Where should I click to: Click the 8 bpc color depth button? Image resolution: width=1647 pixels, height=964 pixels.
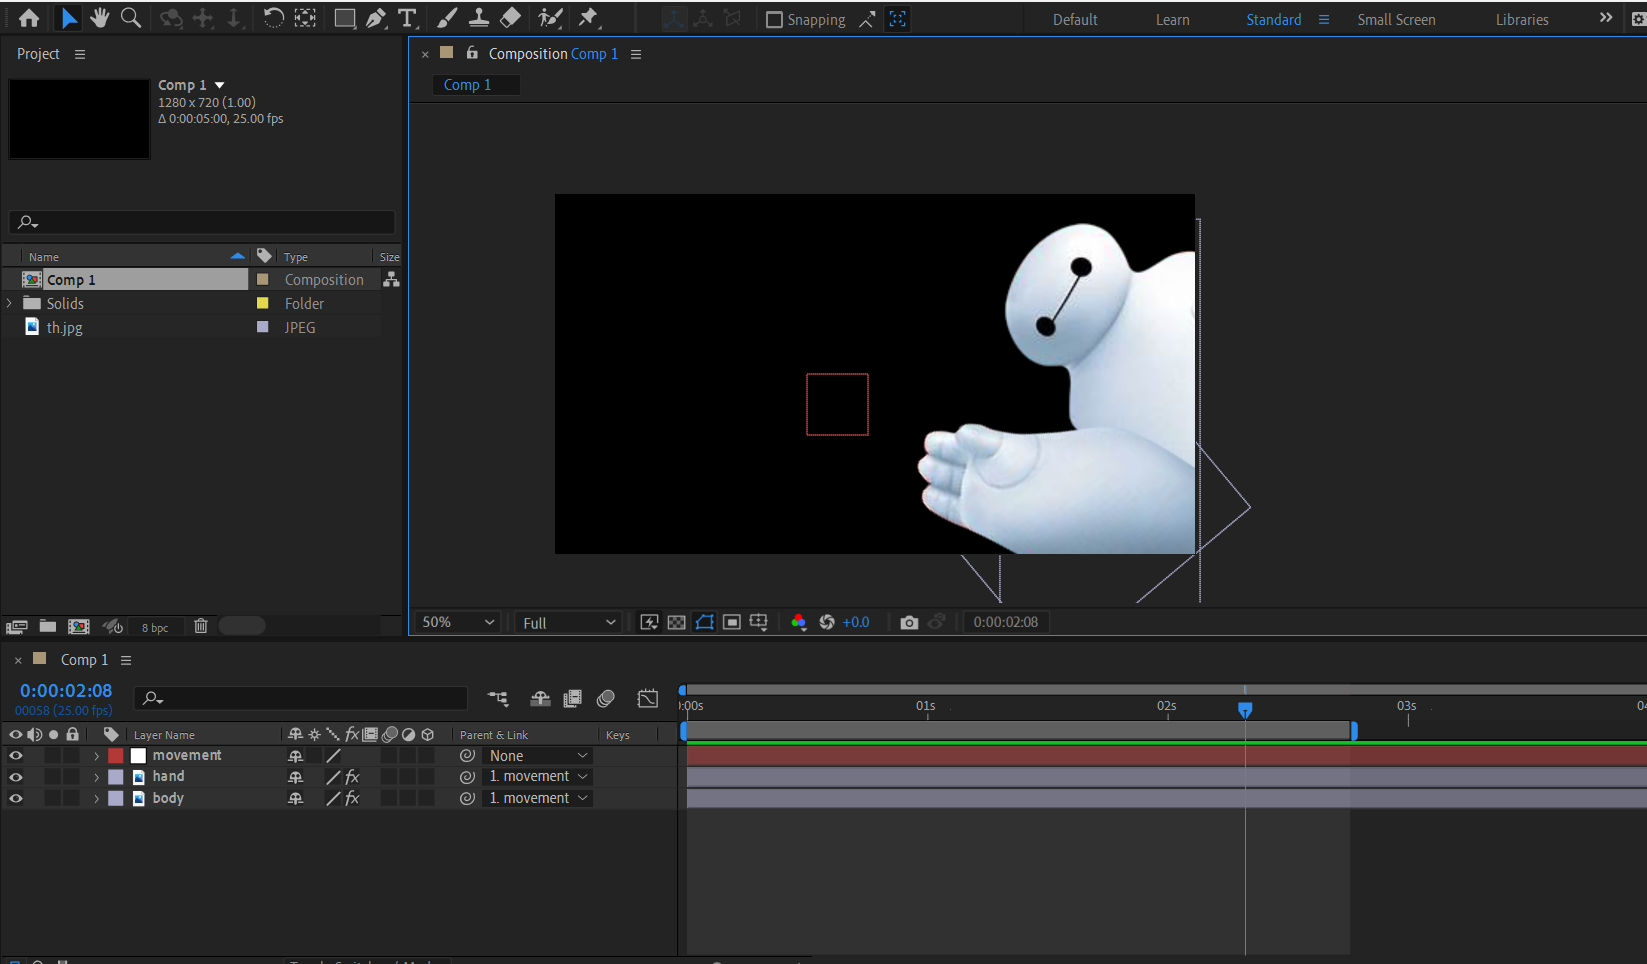pos(155,627)
